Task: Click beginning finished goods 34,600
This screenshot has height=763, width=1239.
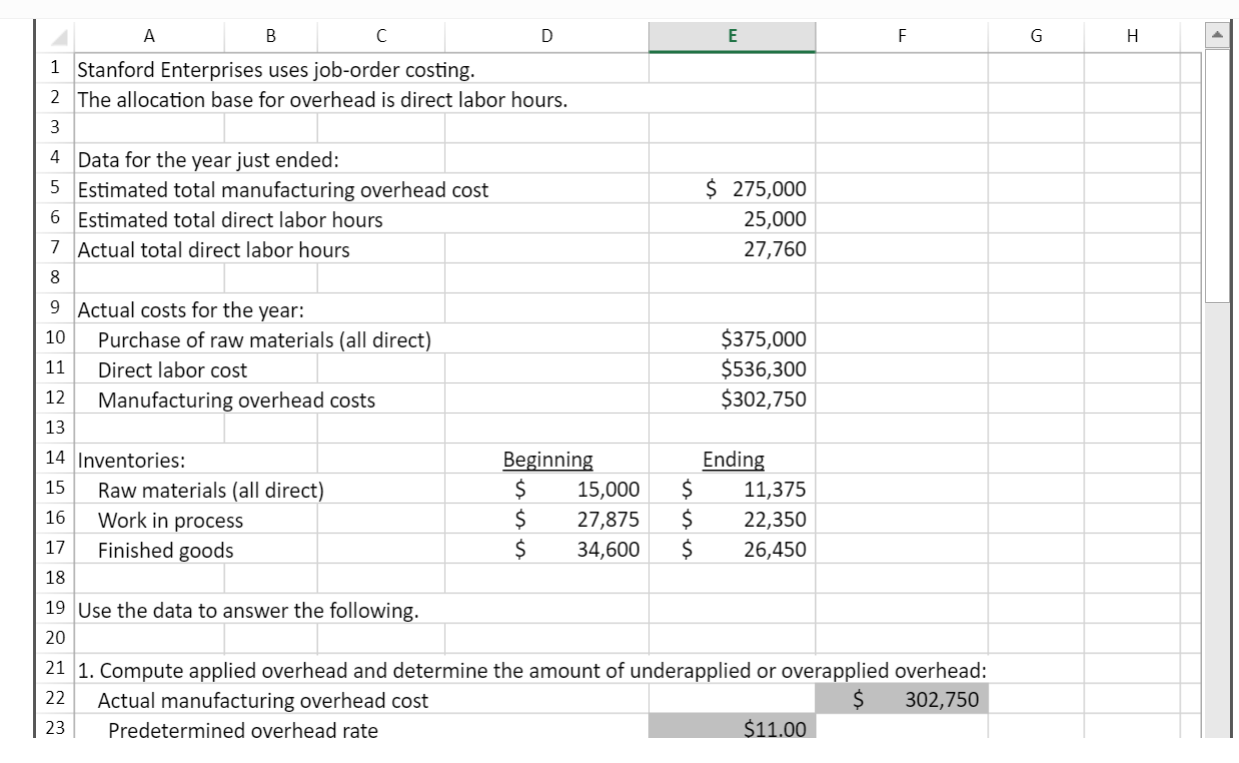Action: pos(547,550)
